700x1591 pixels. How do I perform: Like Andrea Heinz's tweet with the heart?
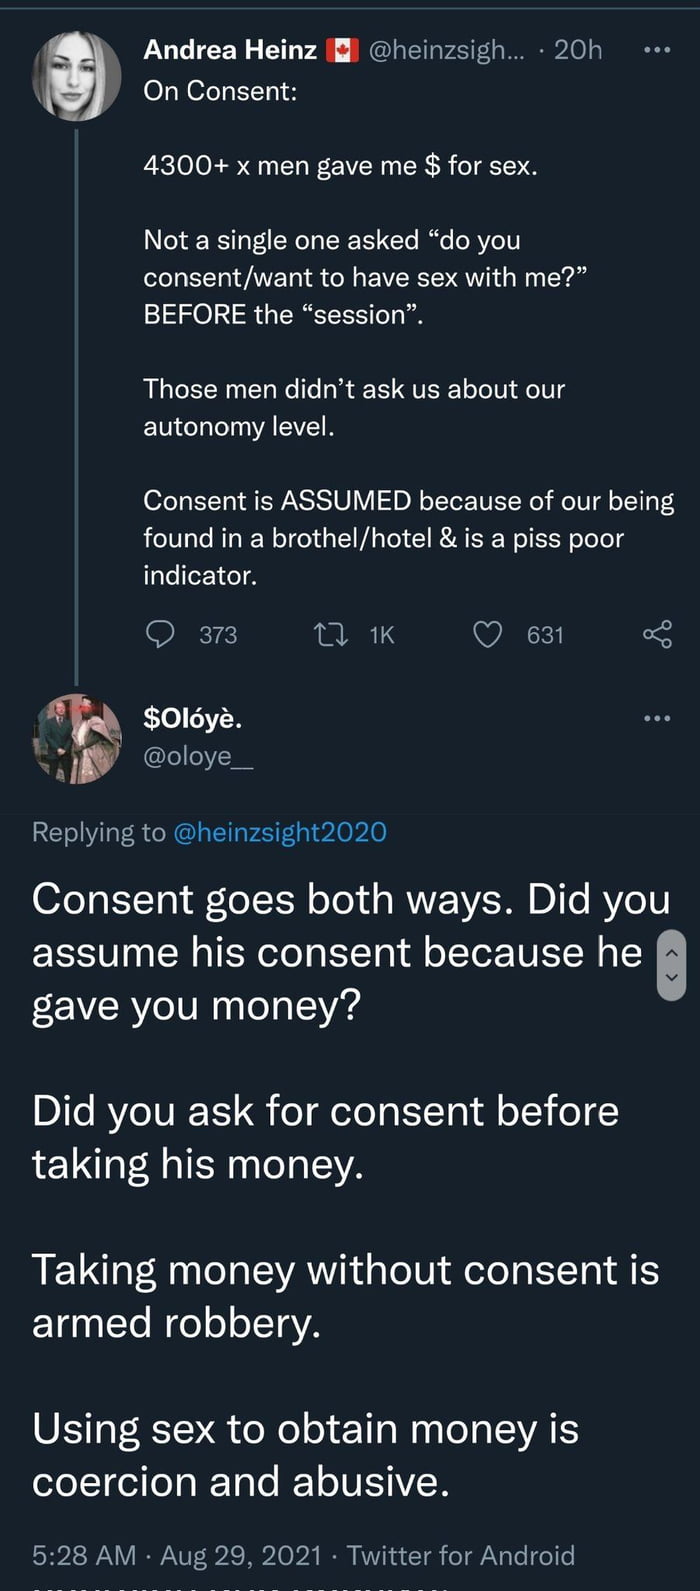pyautogui.click(x=487, y=634)
